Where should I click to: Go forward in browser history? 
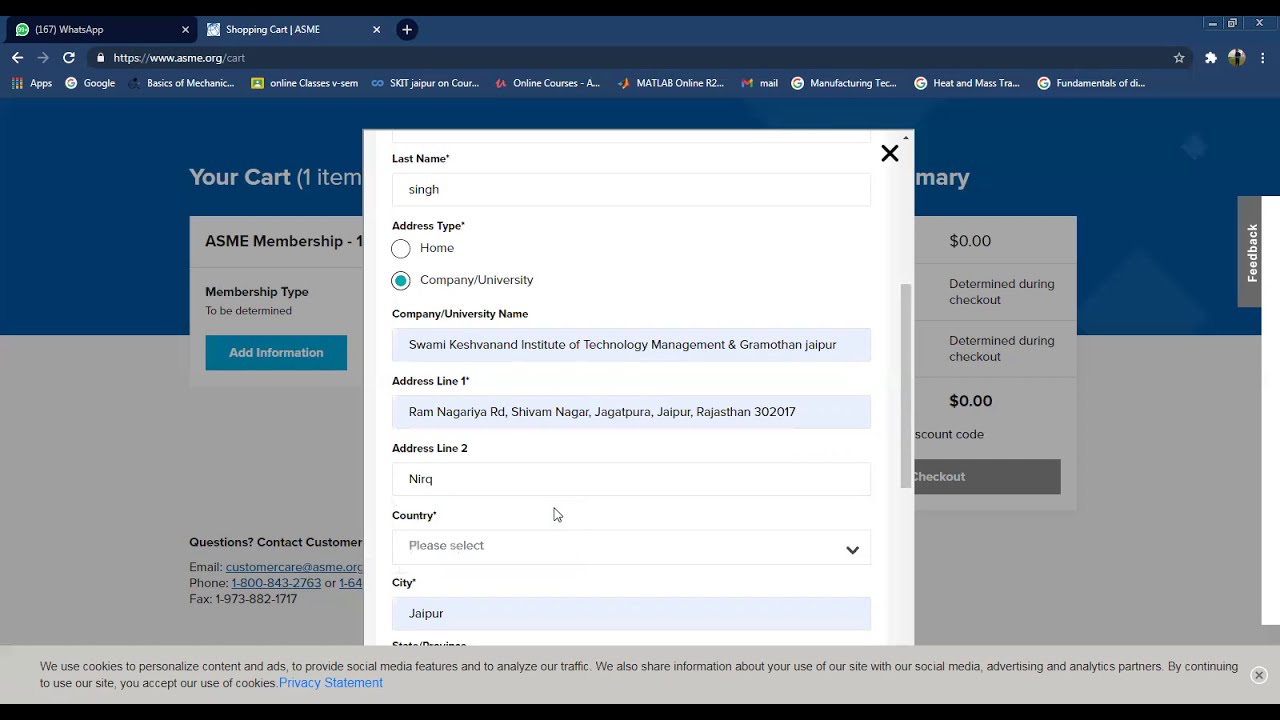pos(43,58)
